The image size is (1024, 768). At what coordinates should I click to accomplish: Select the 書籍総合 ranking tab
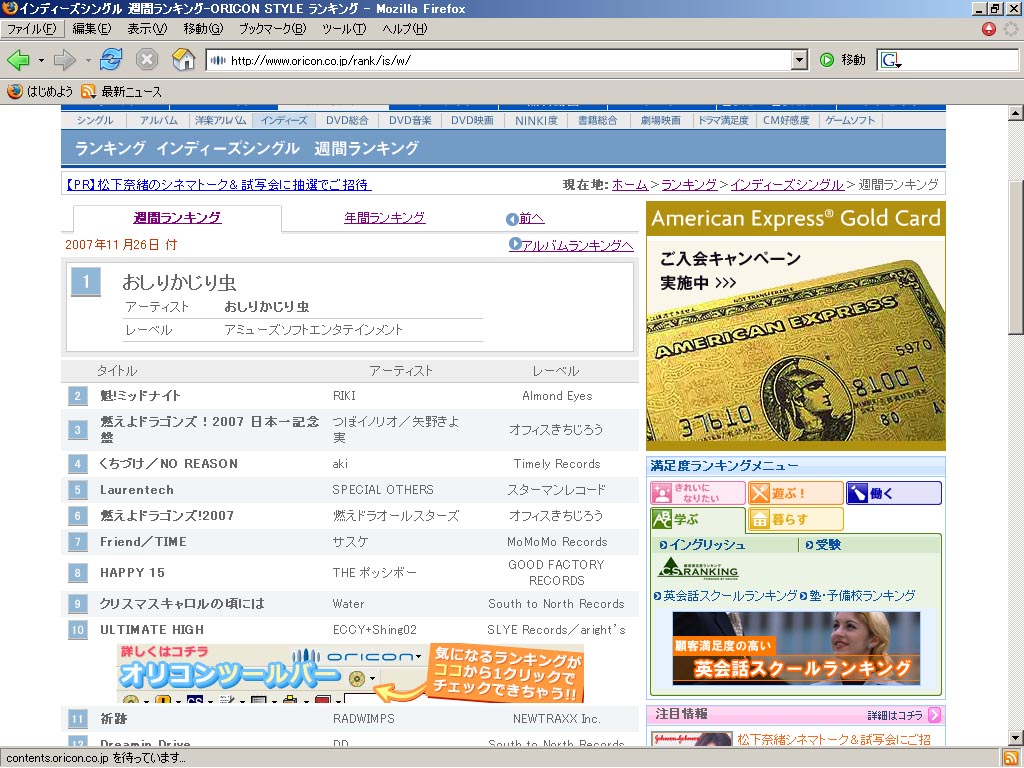(598, 120)
